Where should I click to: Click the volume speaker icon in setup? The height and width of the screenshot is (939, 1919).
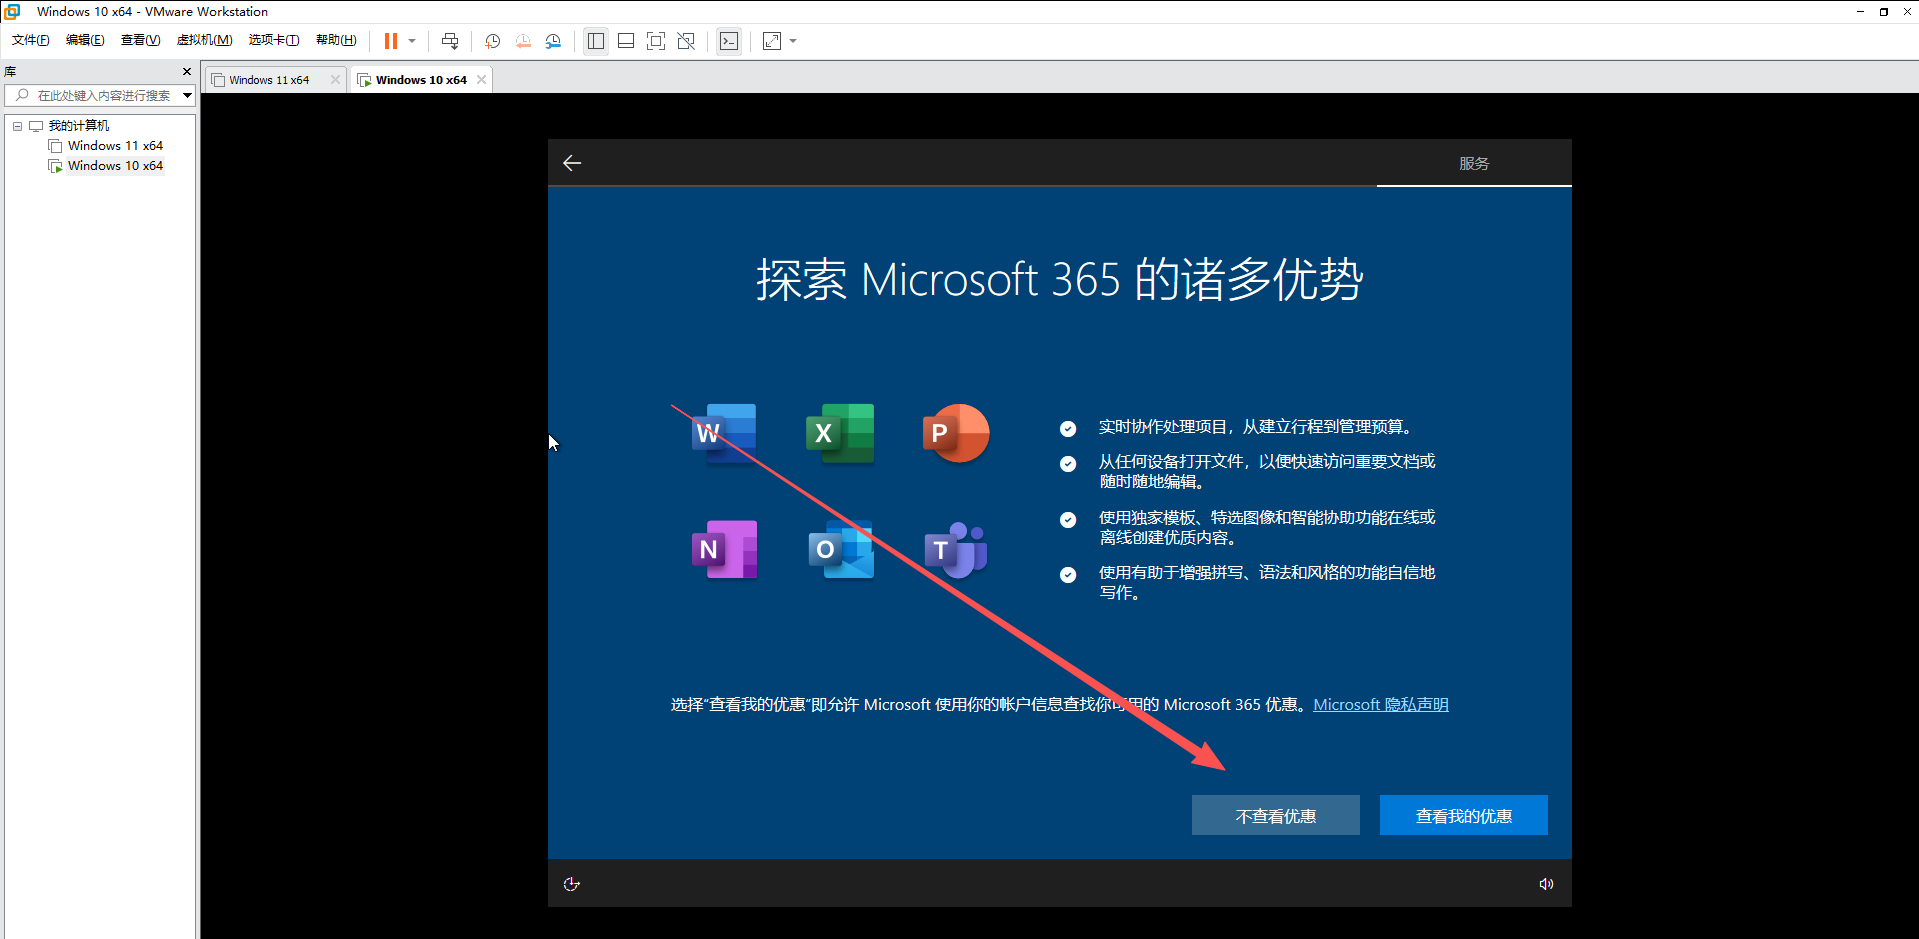pos(1546,884)
